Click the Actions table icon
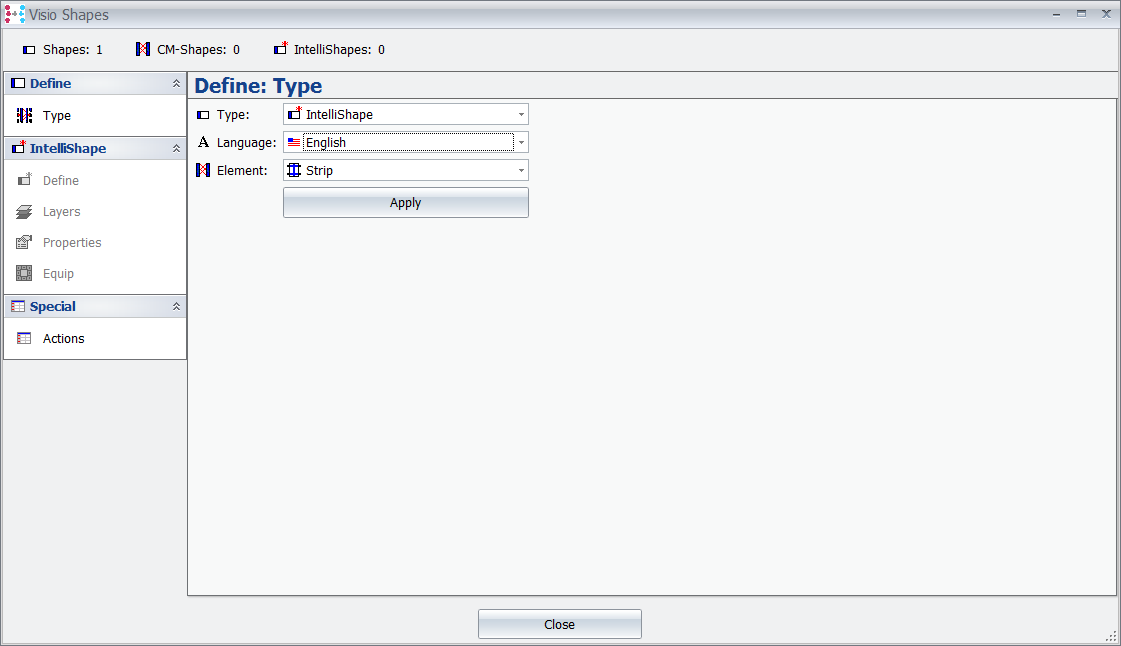1121x646 pixels. pyautogui.click(x=24, y=338)
